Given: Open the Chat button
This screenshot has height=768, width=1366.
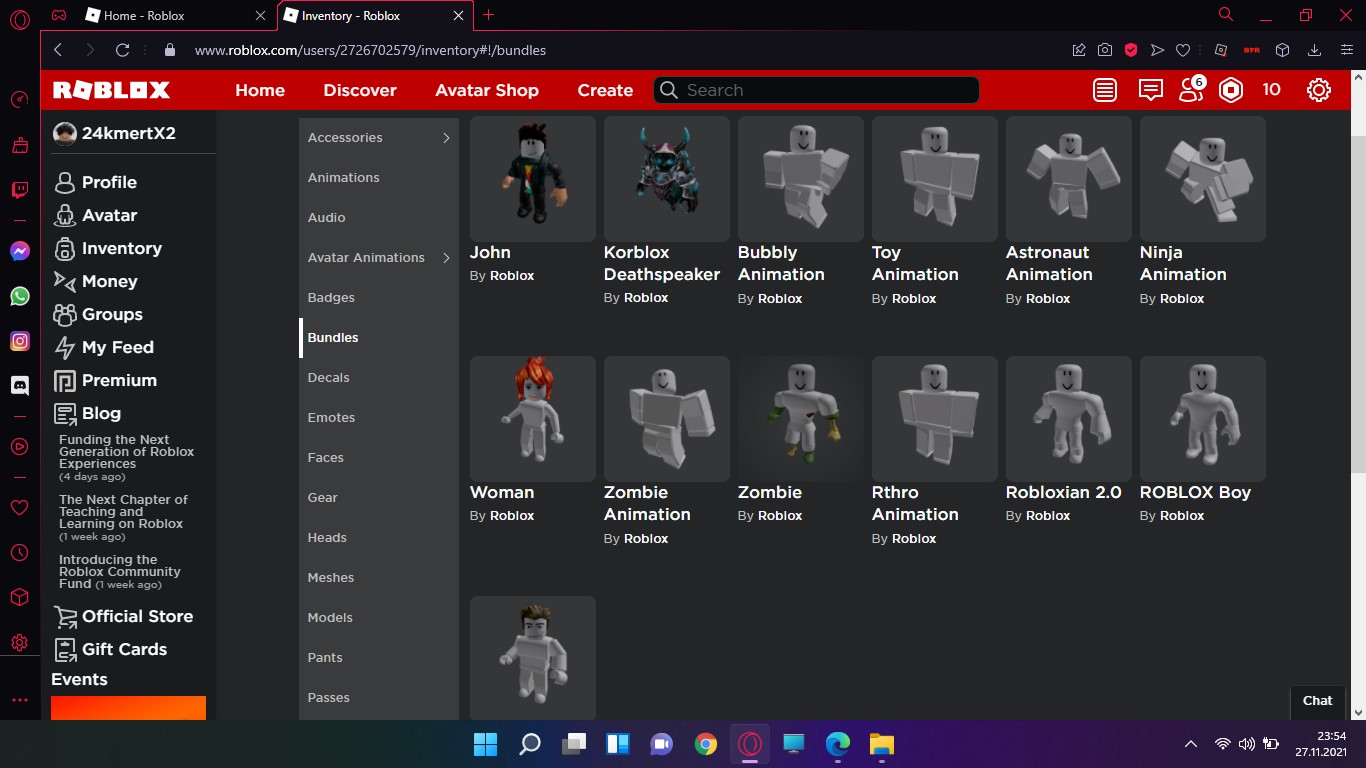Looking at the screenshot, I should tap(1317, 701).
